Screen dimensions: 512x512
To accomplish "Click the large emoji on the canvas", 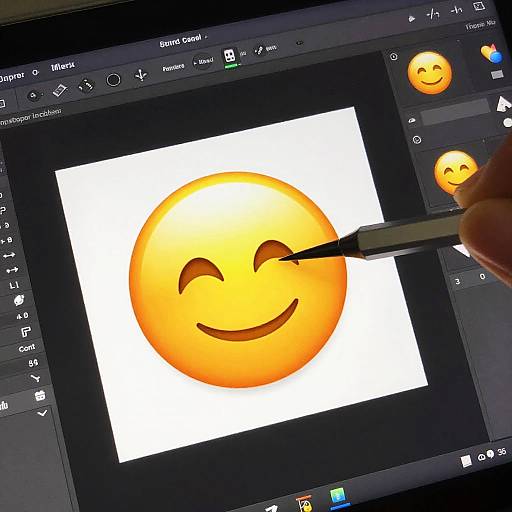I will click(238, 279).
